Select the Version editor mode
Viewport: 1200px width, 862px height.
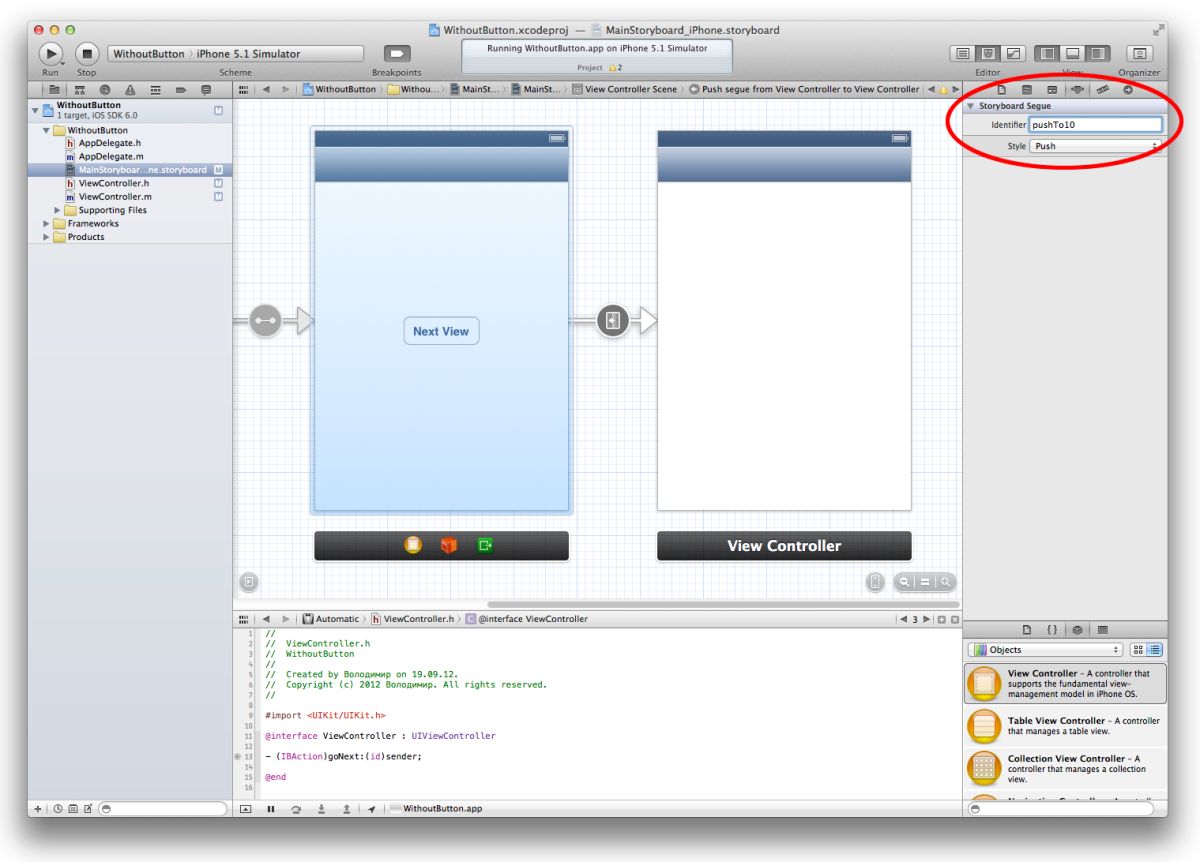(1013, 53)
